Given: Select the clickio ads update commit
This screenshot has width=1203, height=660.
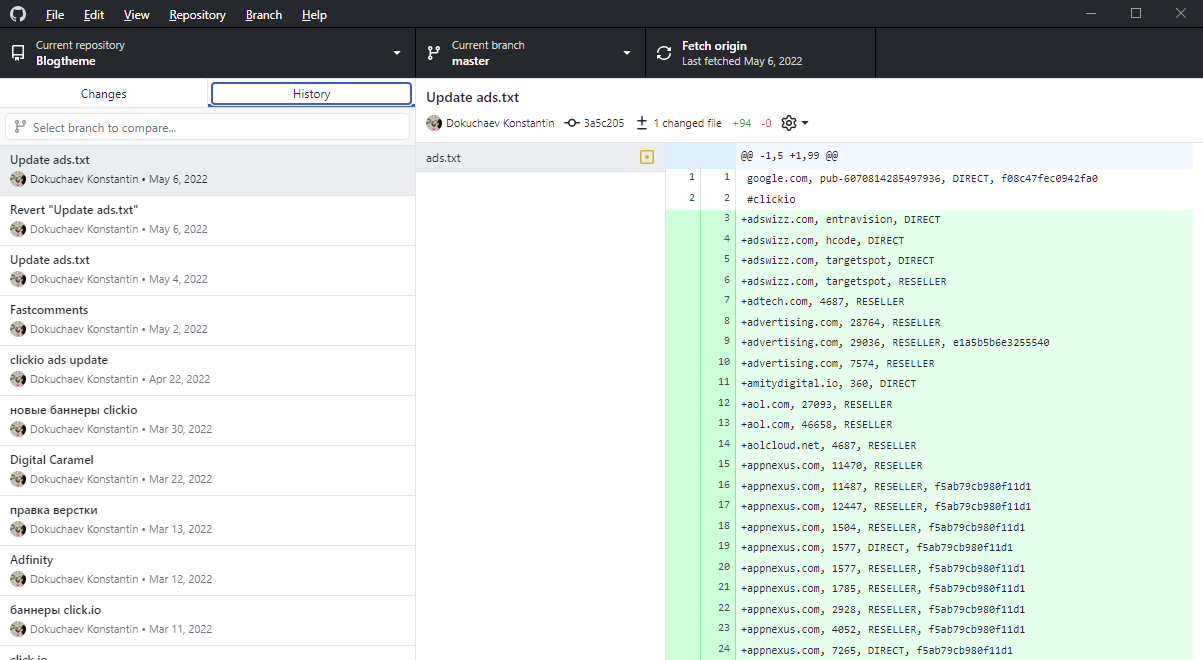Looking at the screenshot, I should (207, 370).
